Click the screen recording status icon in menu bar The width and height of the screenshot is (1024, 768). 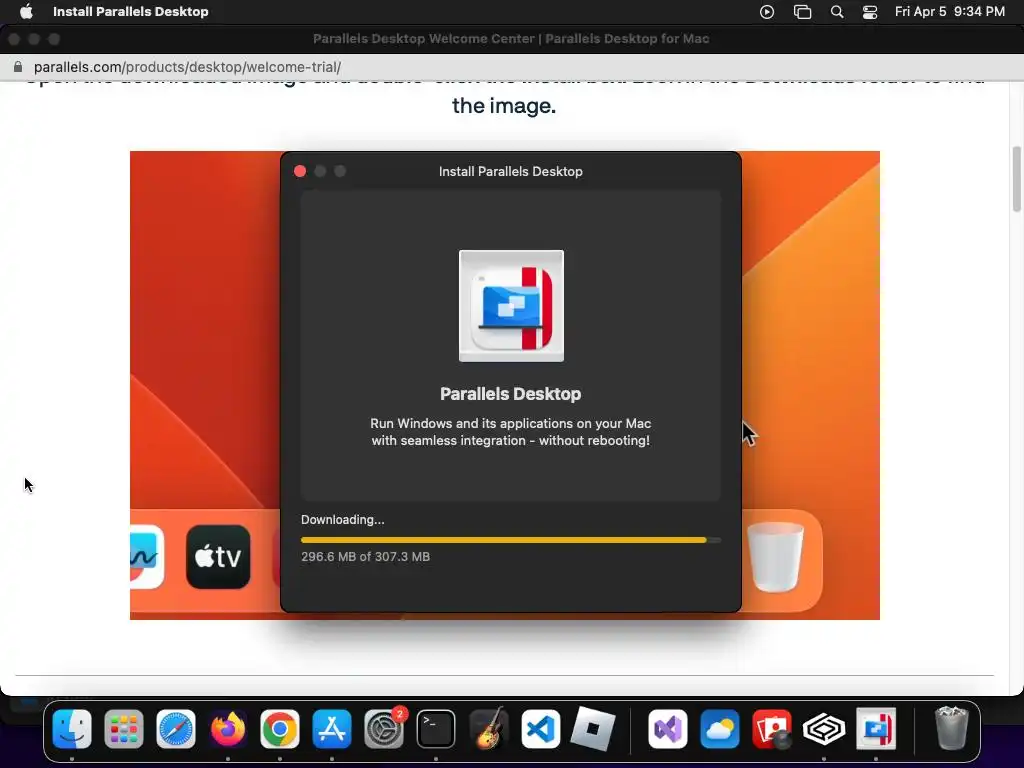point(767,12)
